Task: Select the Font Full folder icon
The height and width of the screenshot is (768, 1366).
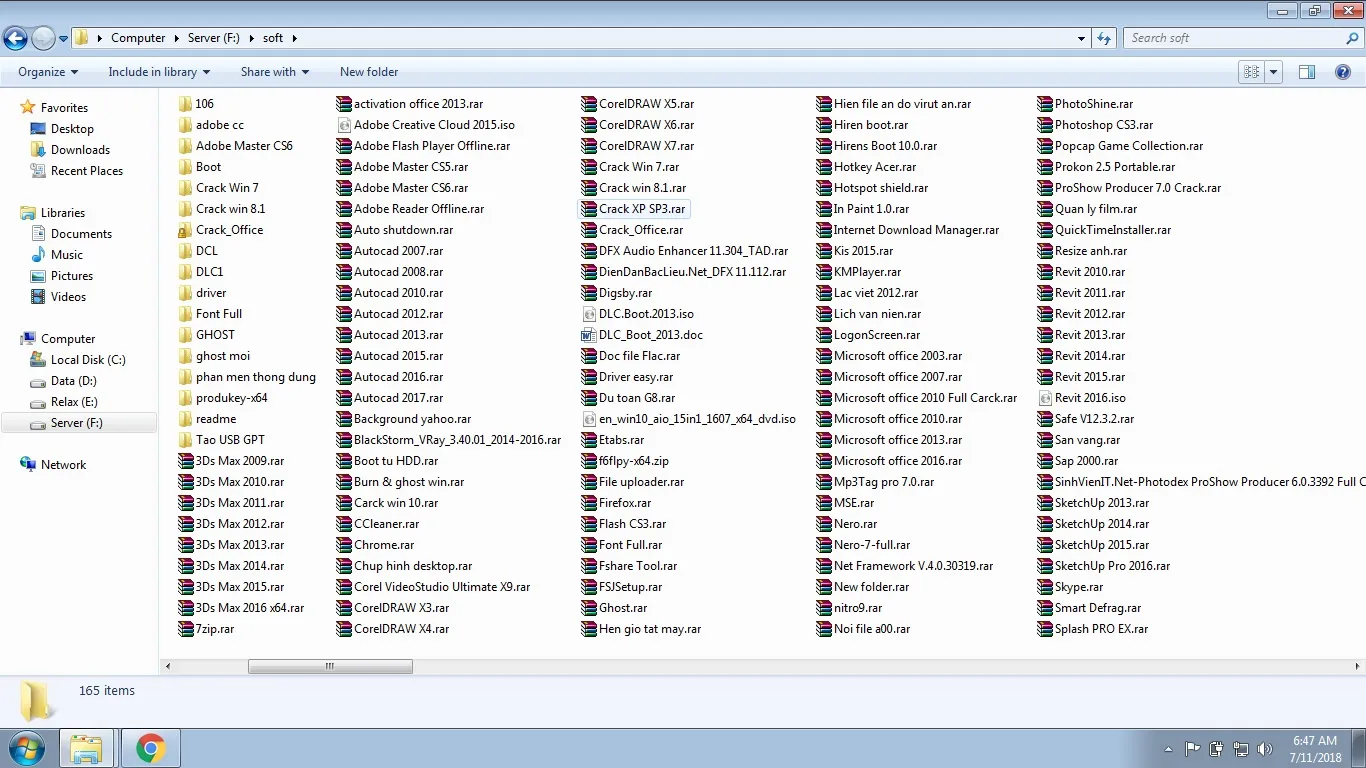Action: pyautogui.click(x=185, y=314)
